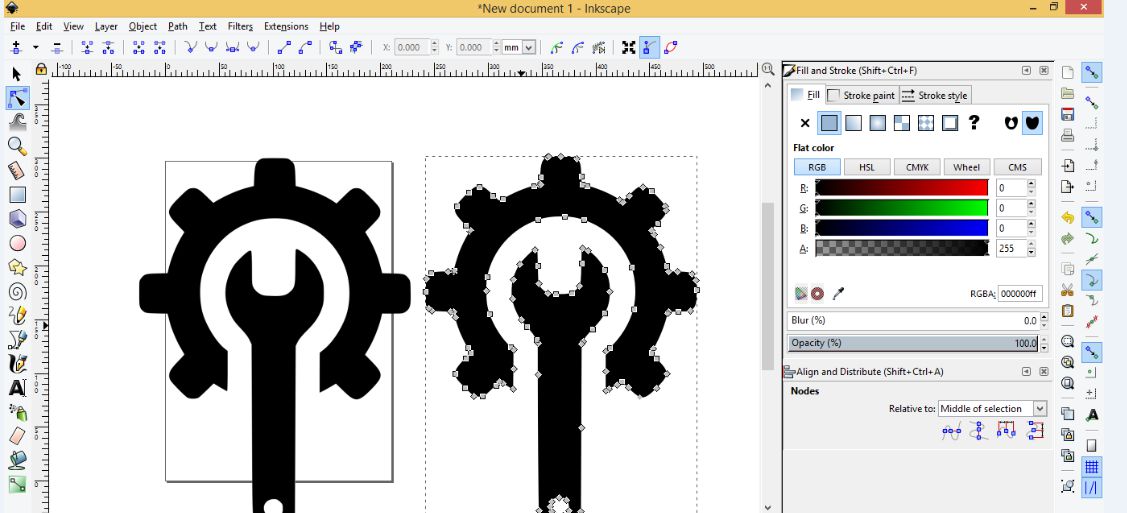Select the Selector arrow tool
The height and width of the screenshot is (513, 1127).
click(x=17, y=73)
